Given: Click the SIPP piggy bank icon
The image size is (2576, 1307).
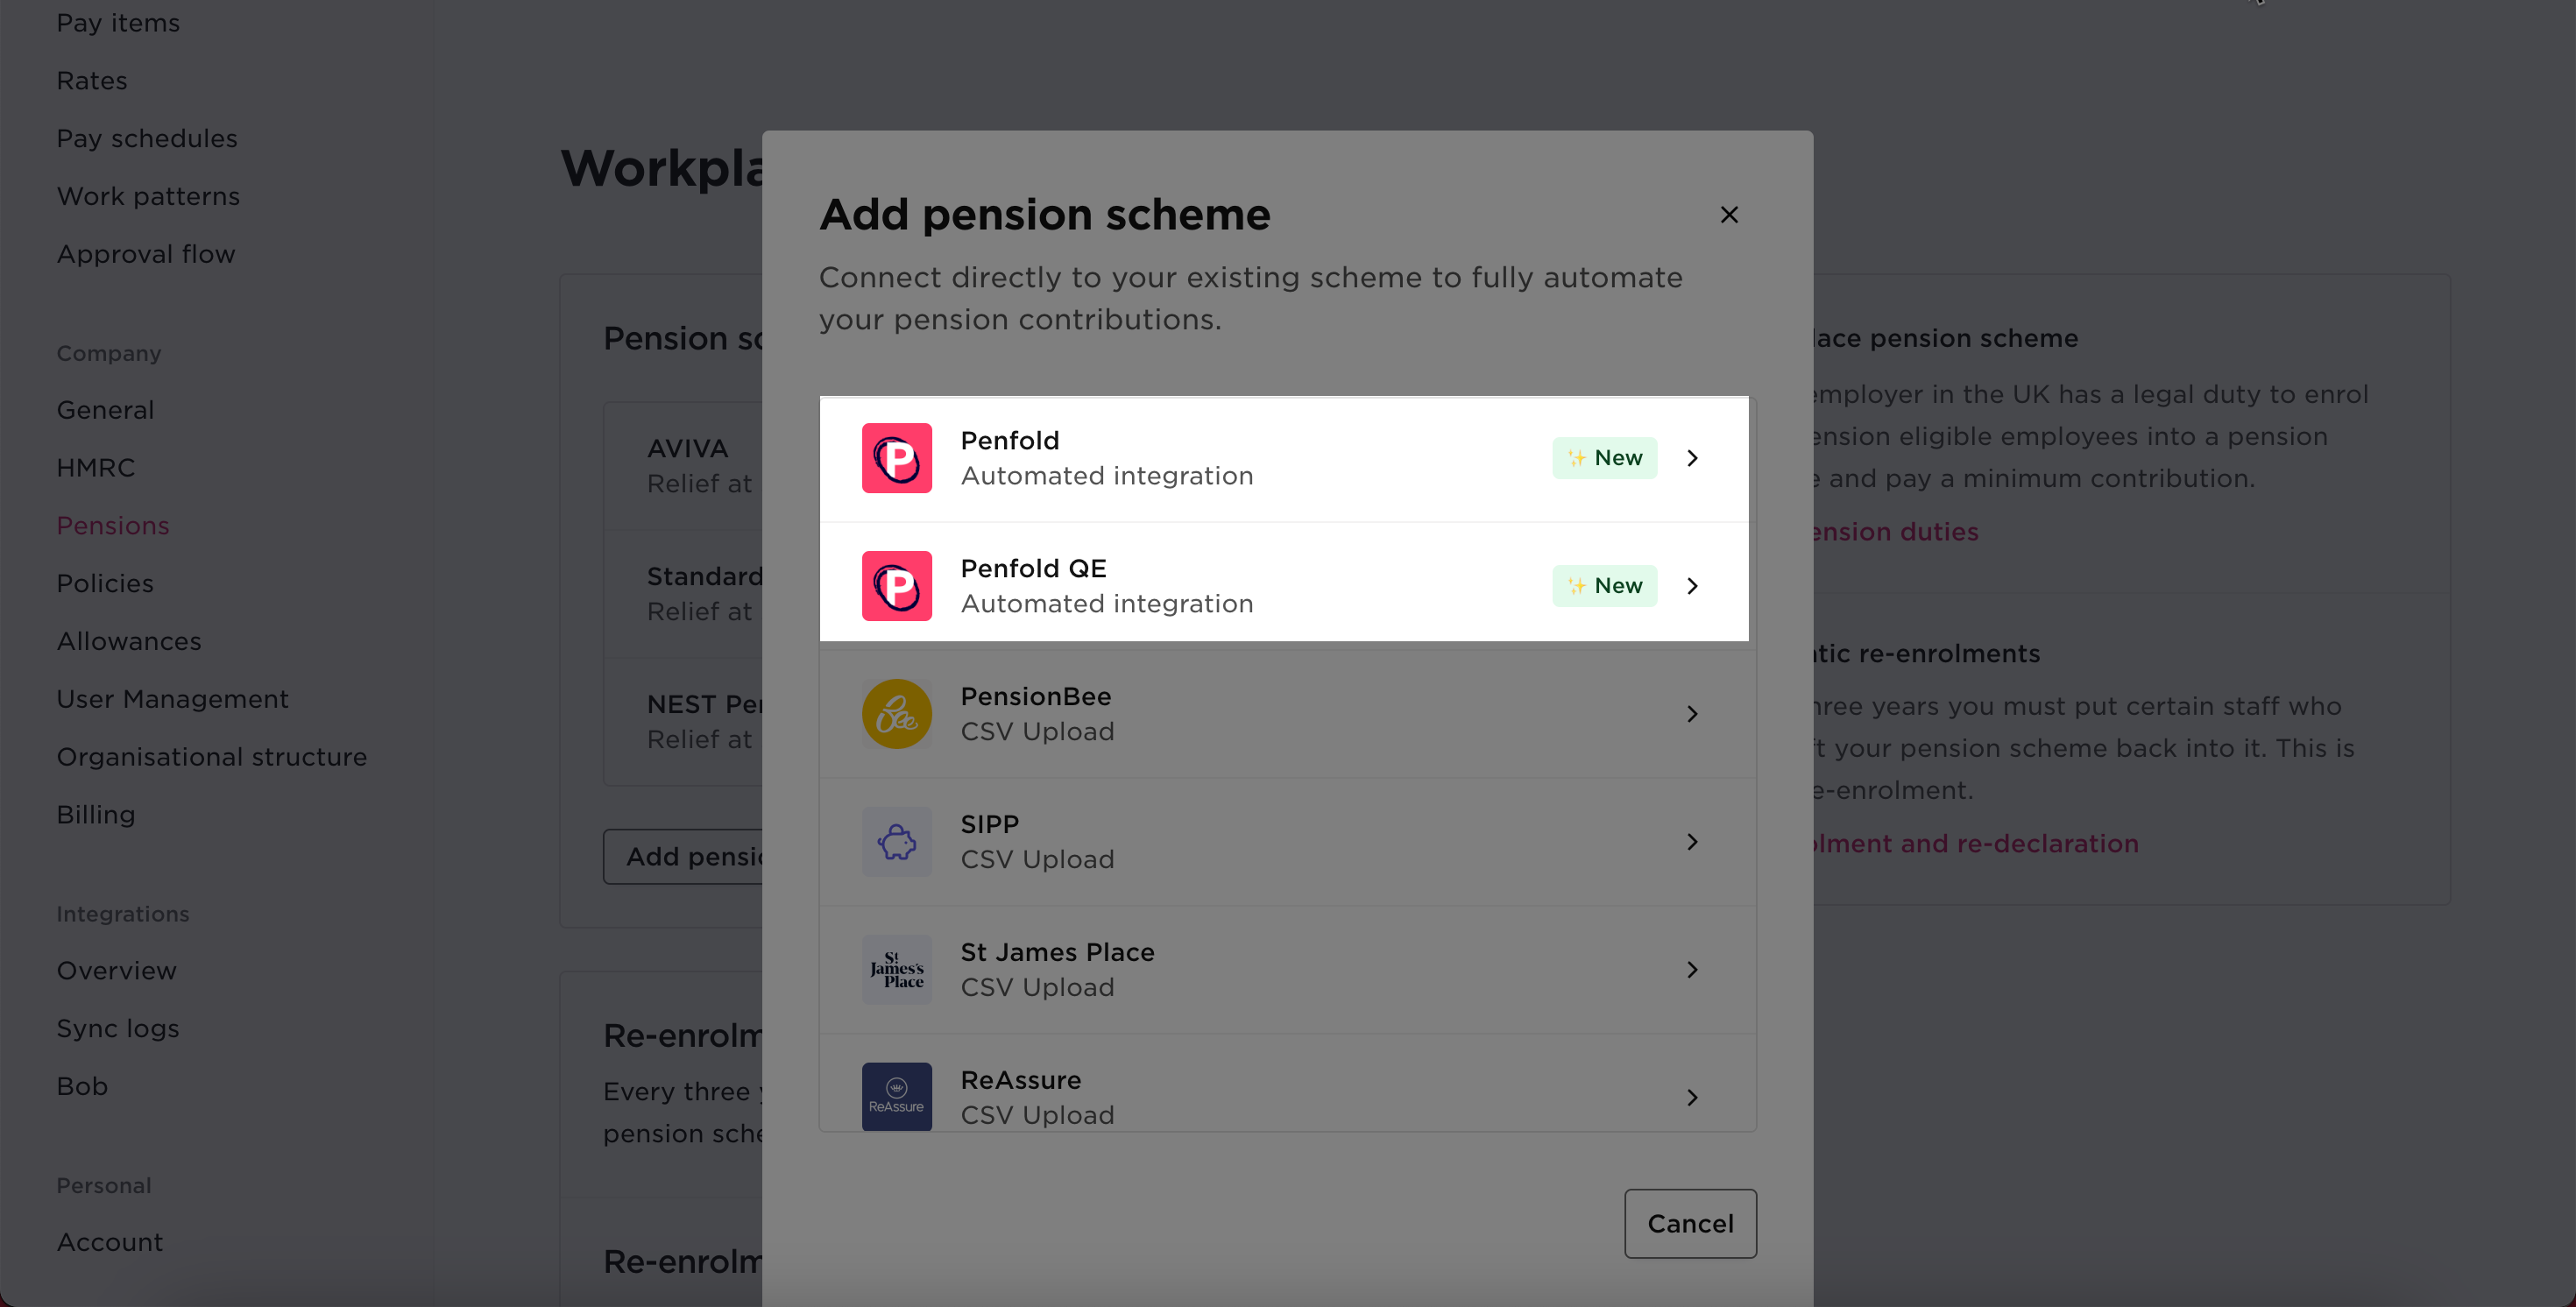Looking at the screenshot, I should tap(897, 841).
